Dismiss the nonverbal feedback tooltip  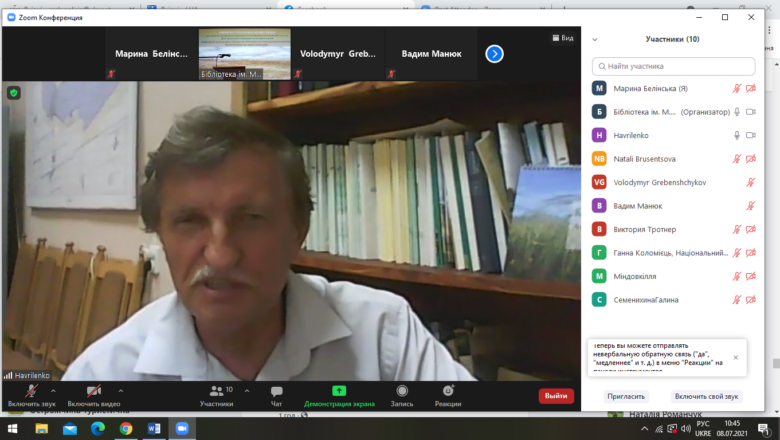click(x=736, y=357)
